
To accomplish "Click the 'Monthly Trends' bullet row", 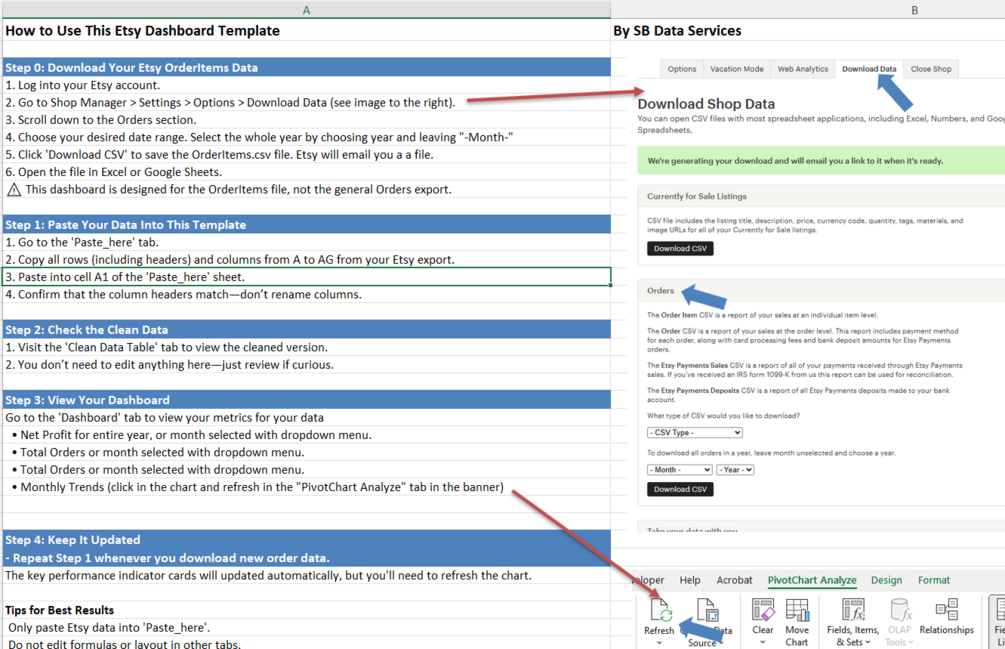I will point(306,487).
